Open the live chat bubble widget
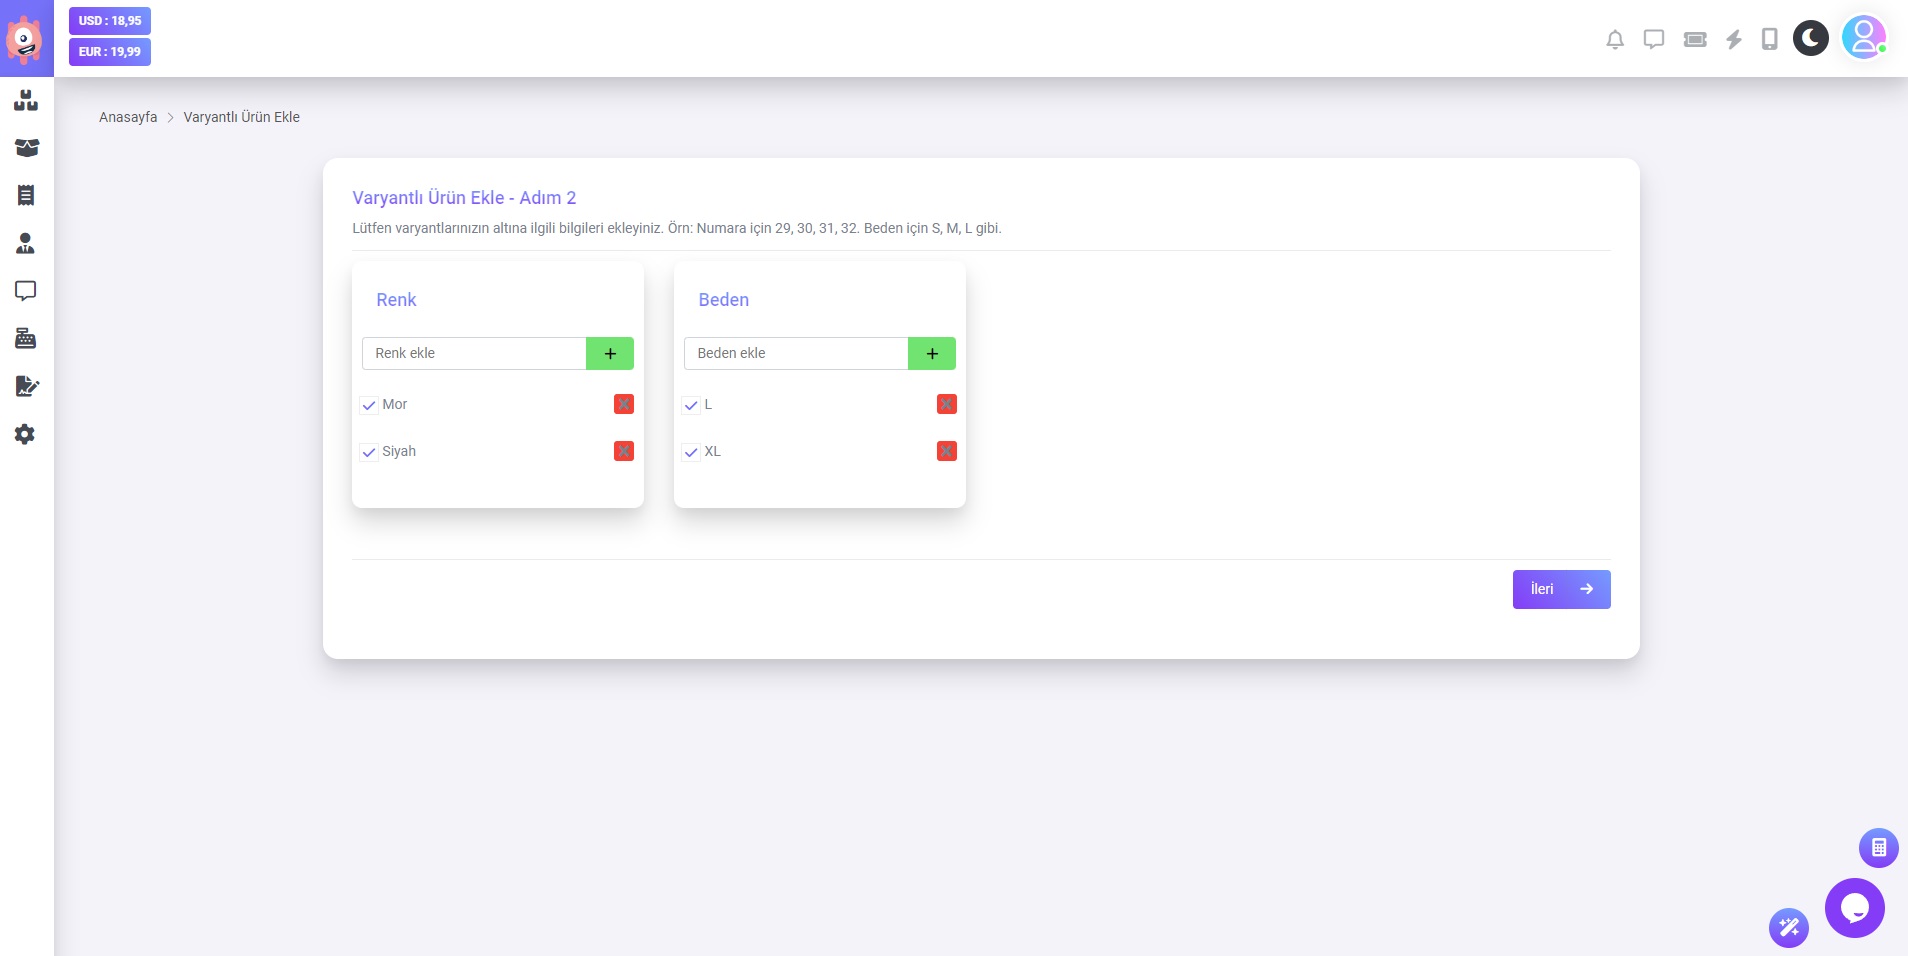The height and width of the screenshot is (956, 1908). pyautogui.click(x=1854, y=908)
